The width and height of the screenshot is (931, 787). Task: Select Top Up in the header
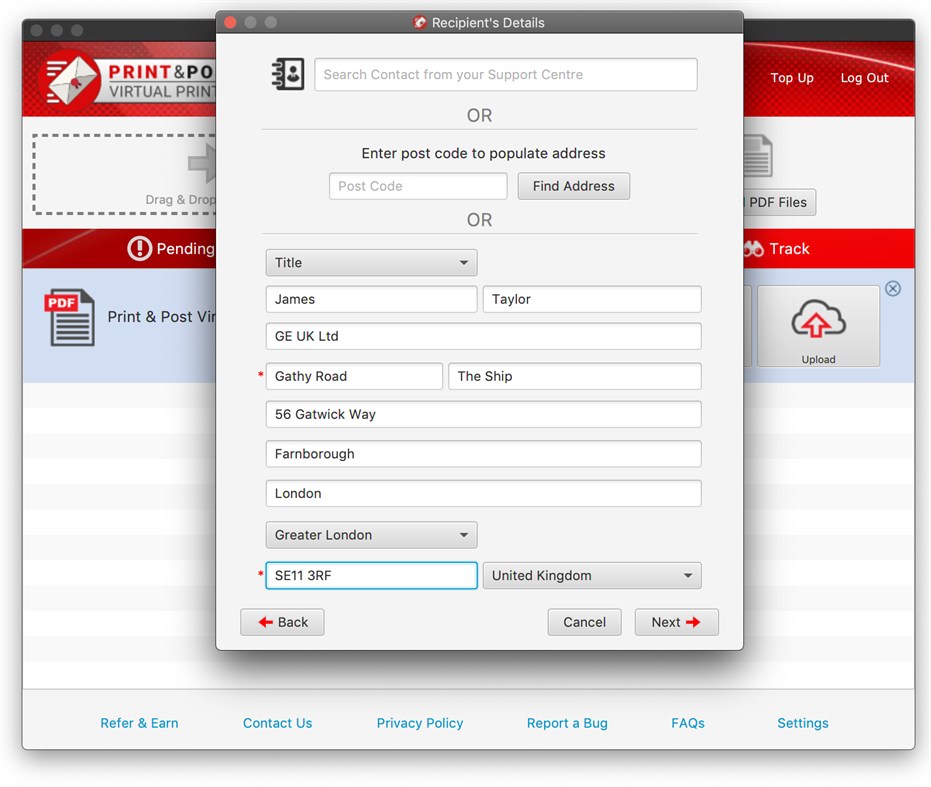coord(792,78)
